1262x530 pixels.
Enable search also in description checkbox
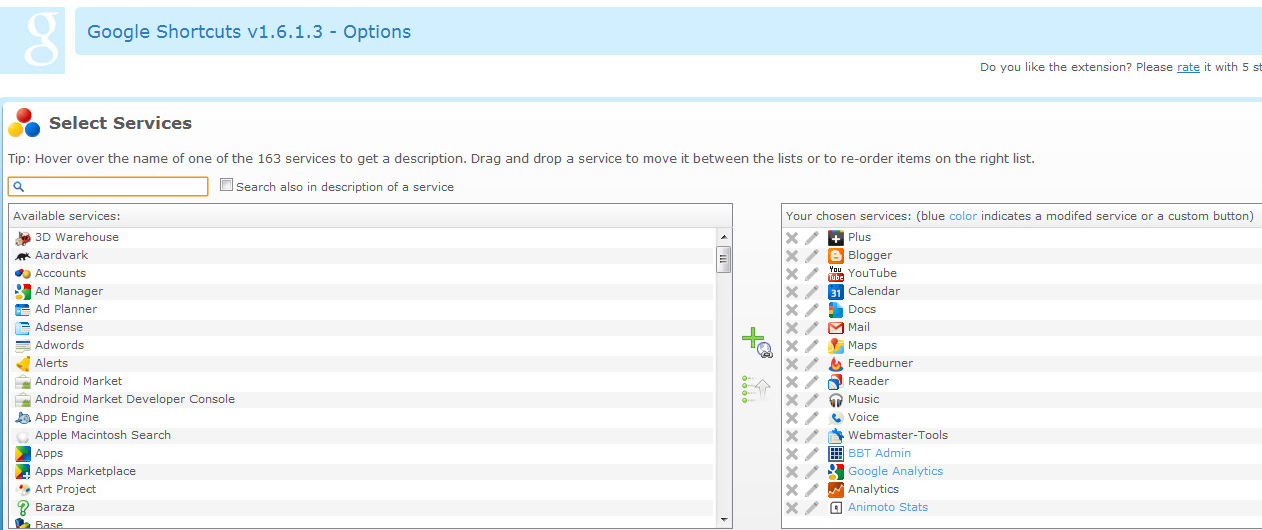coord(226,185)
